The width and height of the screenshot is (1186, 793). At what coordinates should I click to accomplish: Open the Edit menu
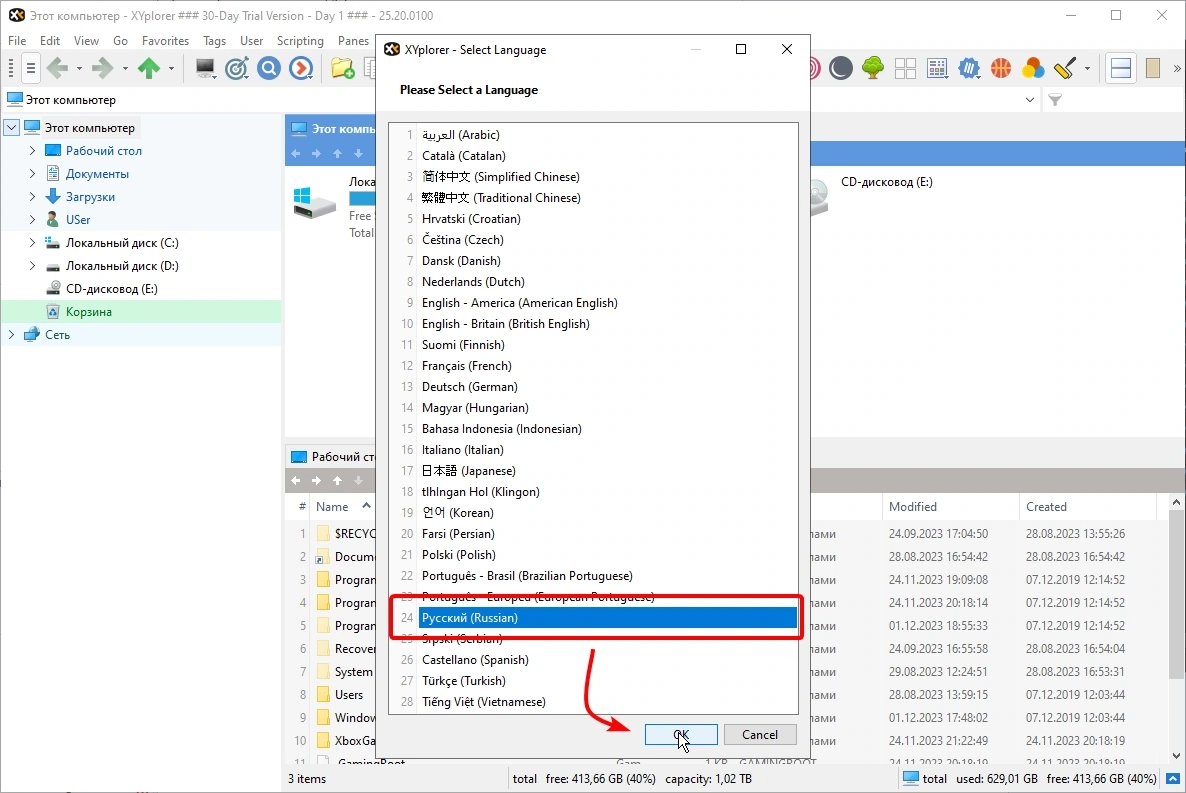(x=50, y=41)
